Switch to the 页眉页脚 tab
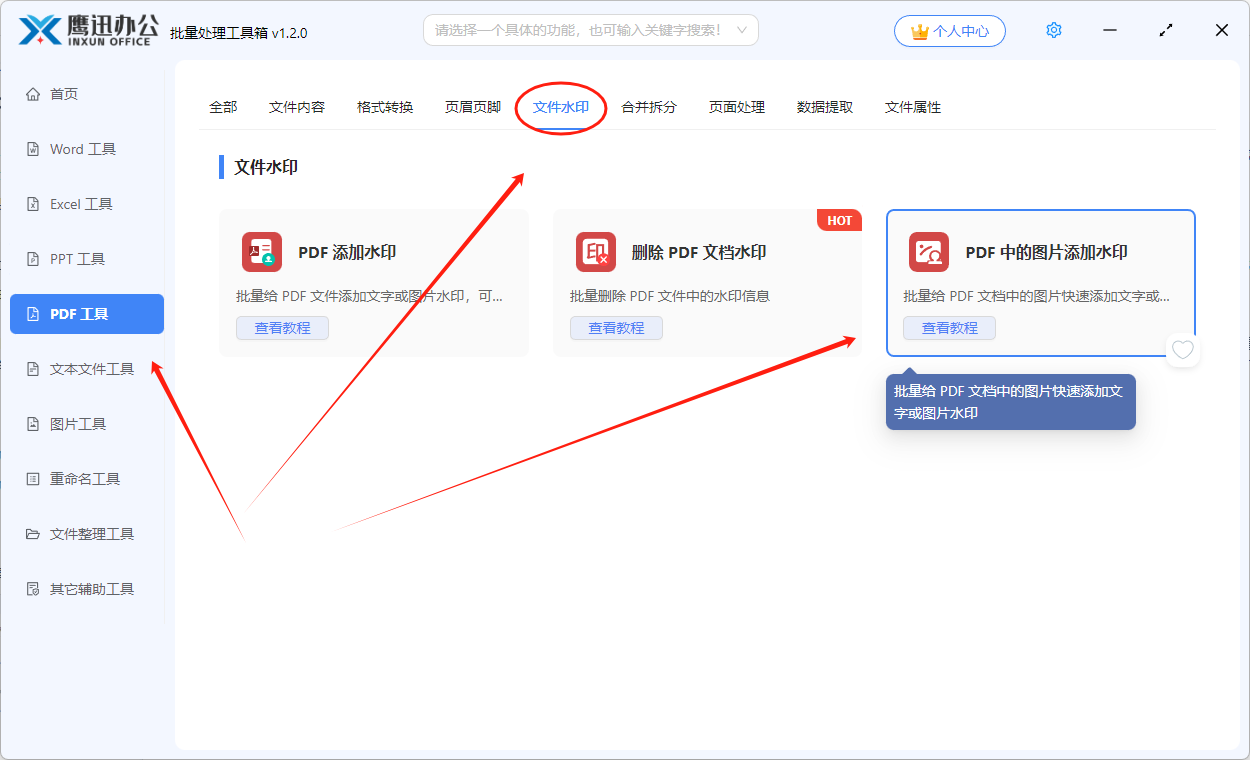Viewport: 1250px width, 760px height. click(x=473, y=107)
